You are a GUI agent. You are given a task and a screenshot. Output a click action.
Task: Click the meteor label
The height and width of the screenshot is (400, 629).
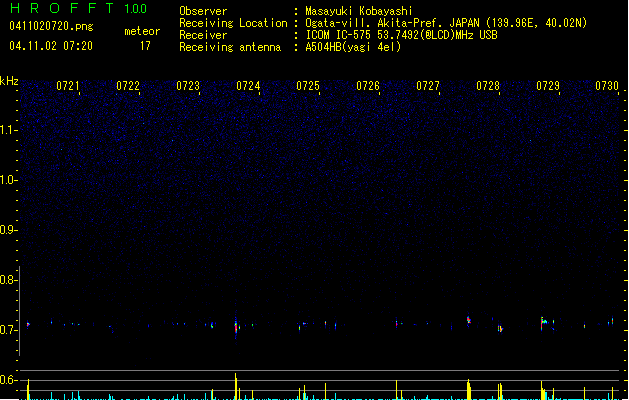[142, 31]
